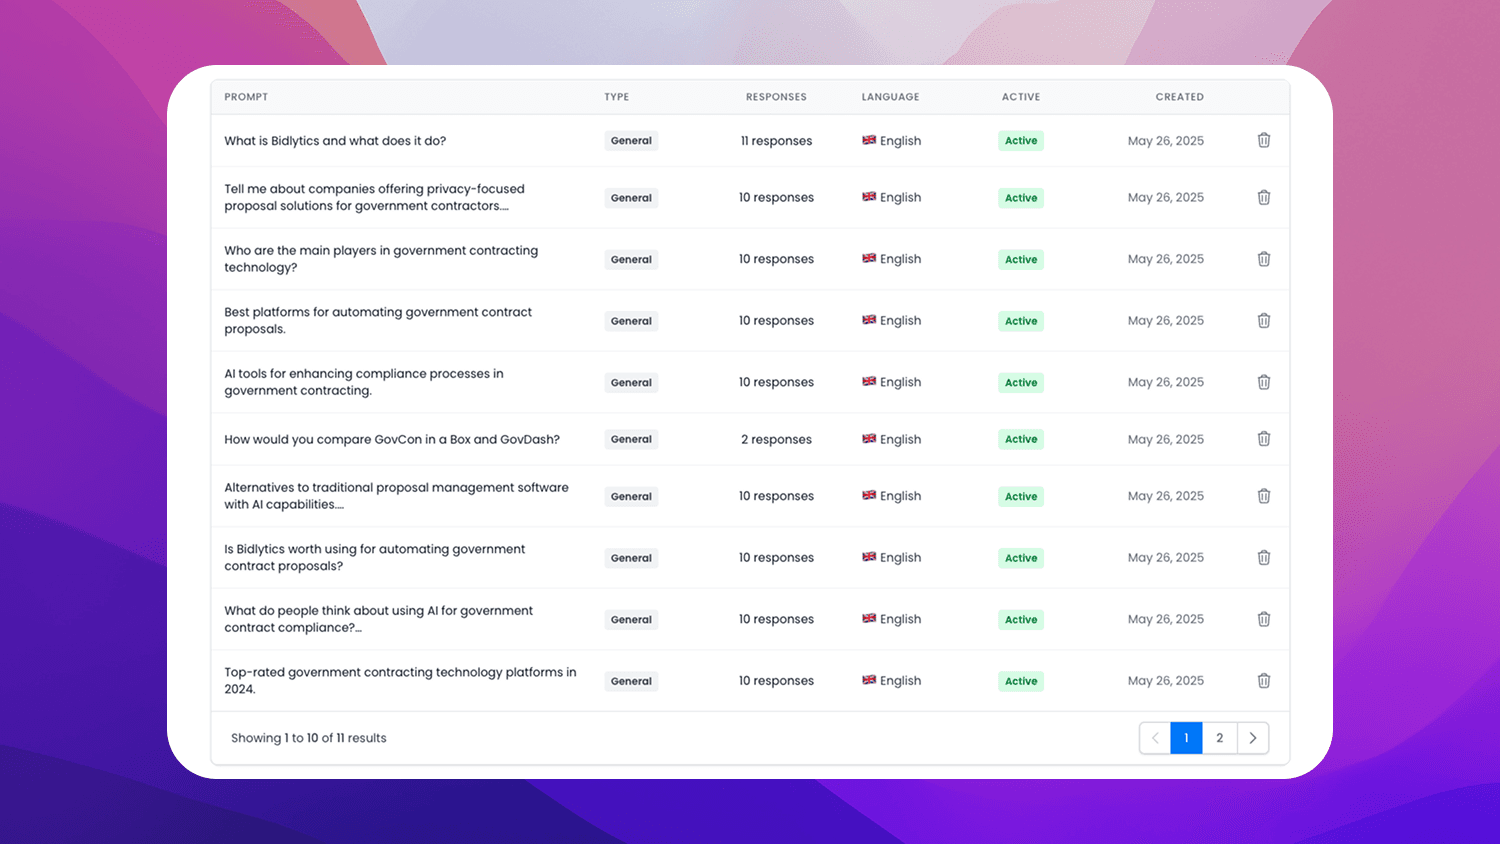
Task: Click the General type badge on the Bidlytics prompt
Action: click(631, 140)
